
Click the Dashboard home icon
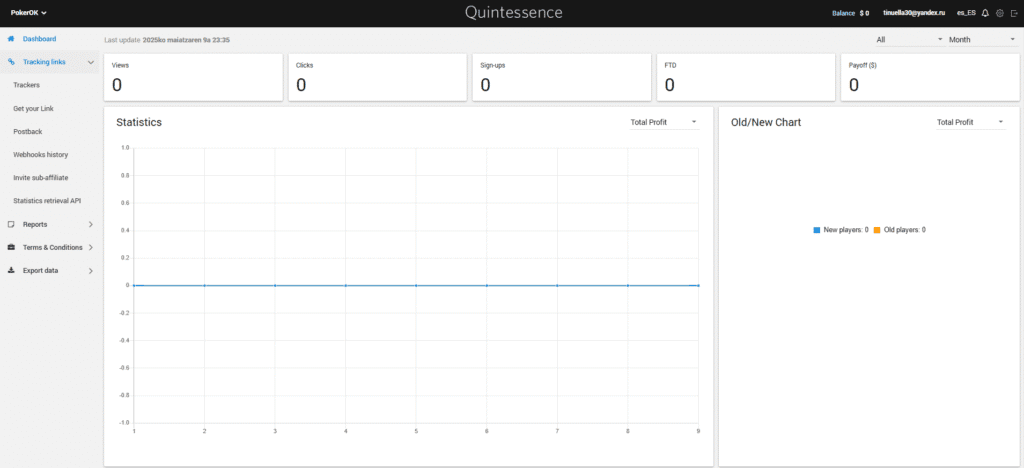point(11,39)
